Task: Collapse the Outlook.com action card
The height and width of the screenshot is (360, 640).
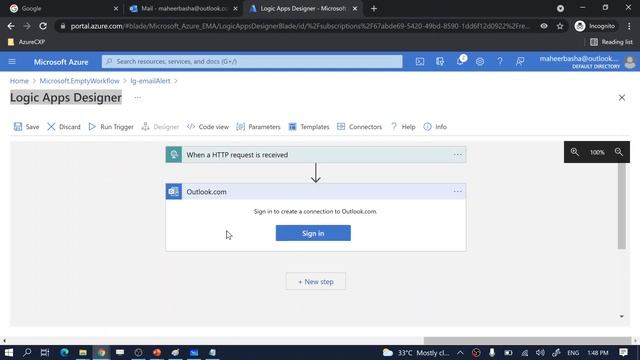Action: click(x=316, y=191)
